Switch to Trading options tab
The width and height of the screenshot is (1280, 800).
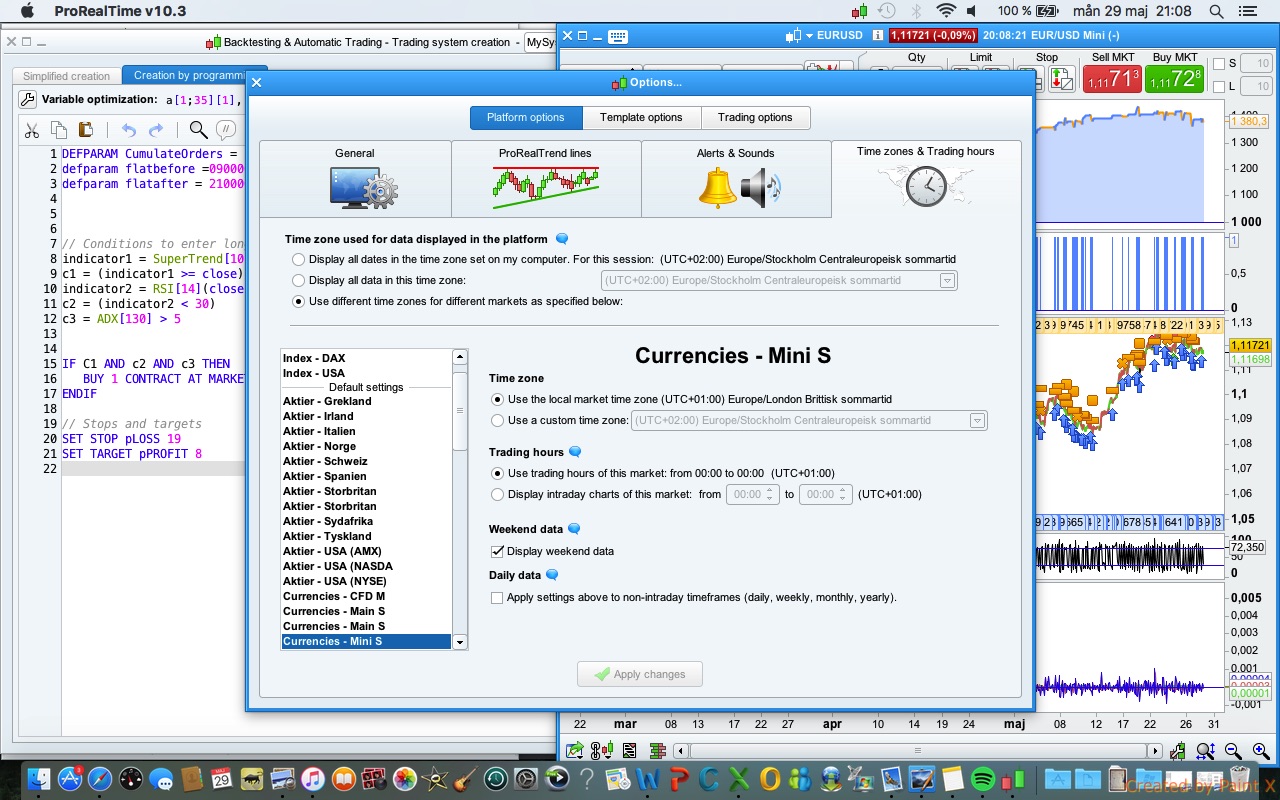(755, 118)
